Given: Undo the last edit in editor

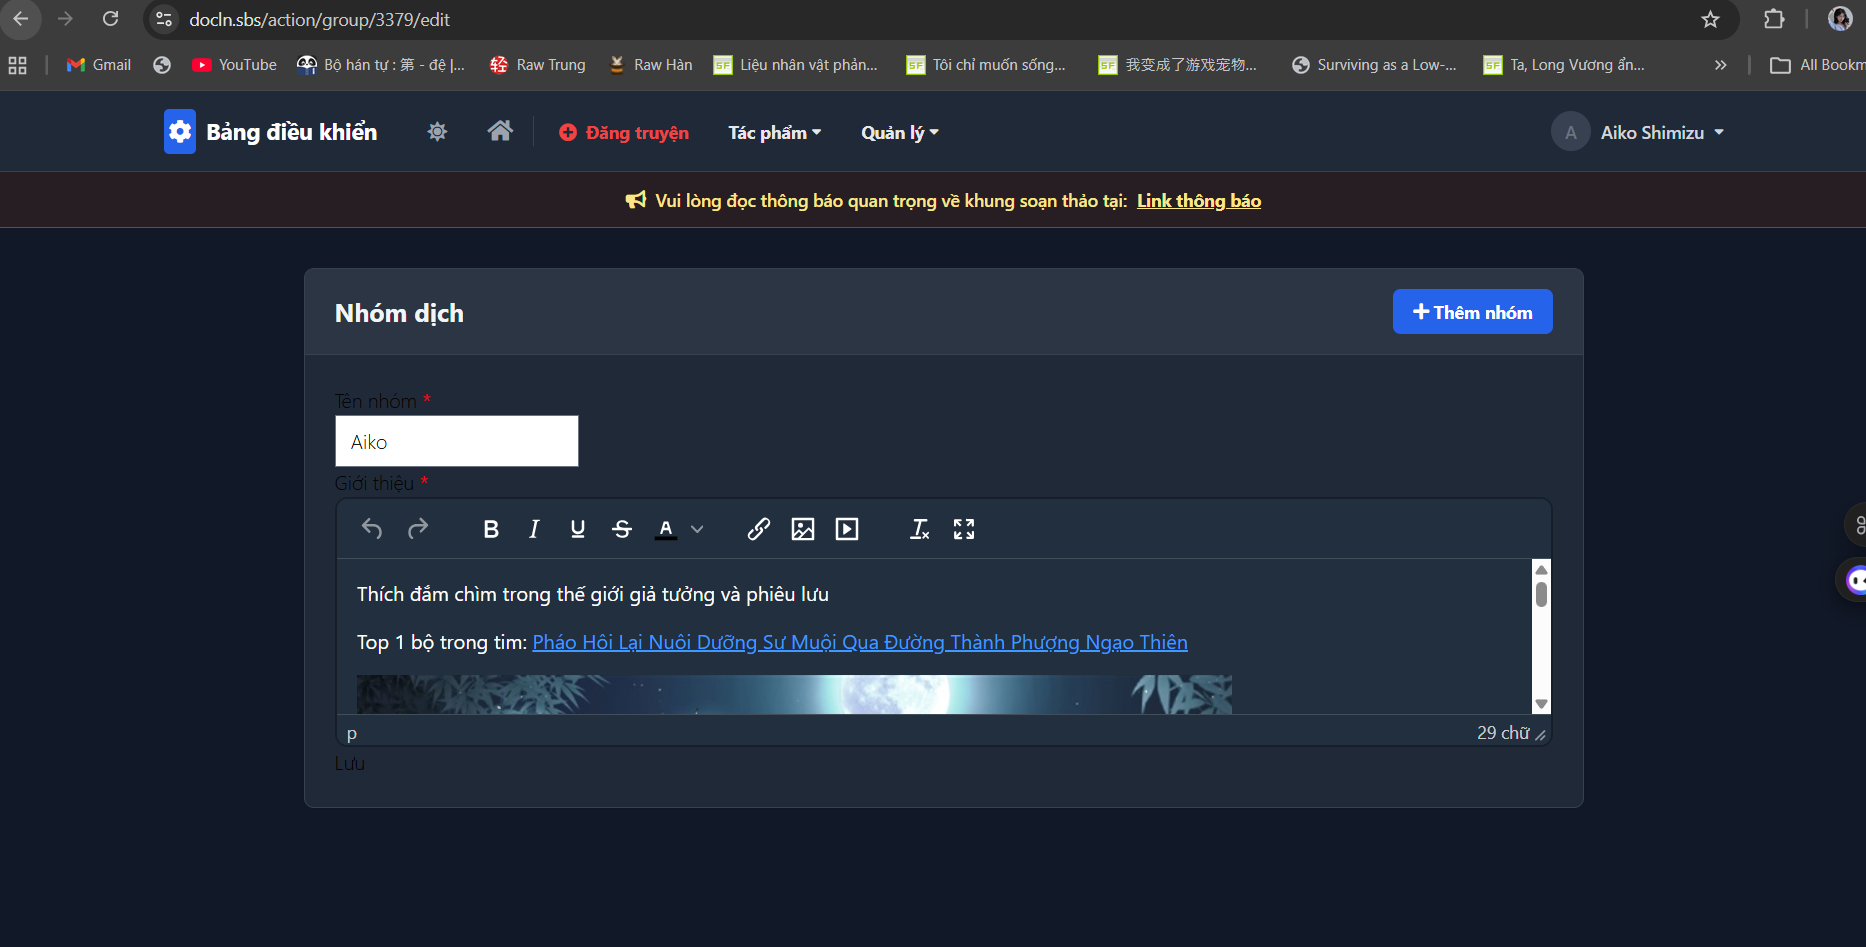Looking at the screenshot, I should coord(372,529).
